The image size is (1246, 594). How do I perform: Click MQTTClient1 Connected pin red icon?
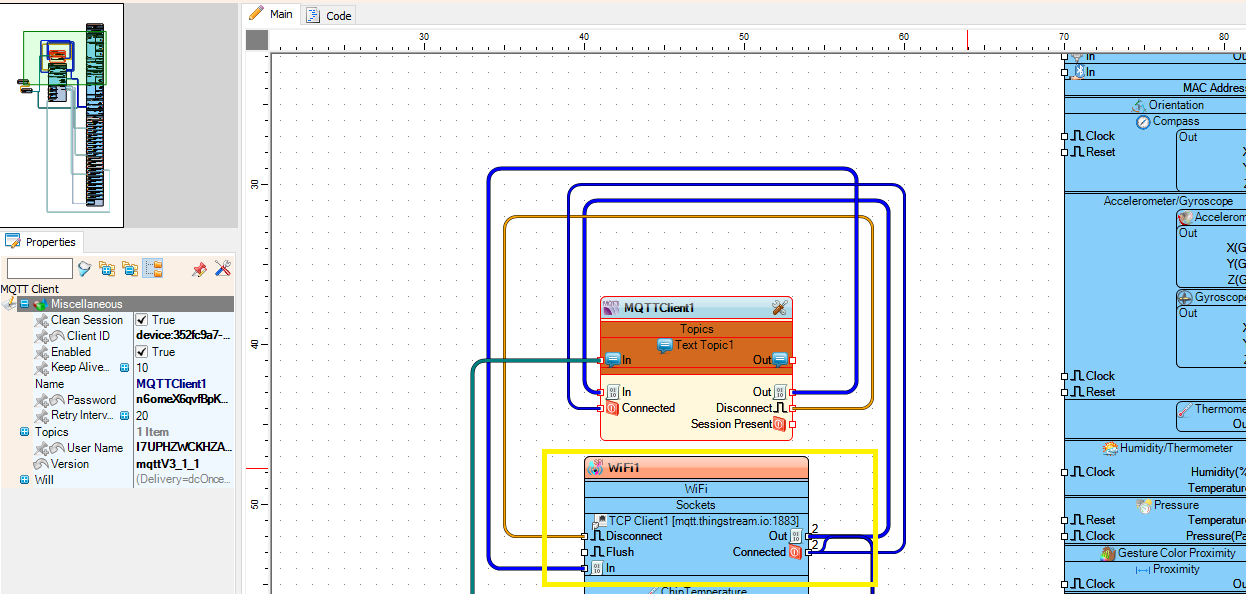tap(612, 408)
